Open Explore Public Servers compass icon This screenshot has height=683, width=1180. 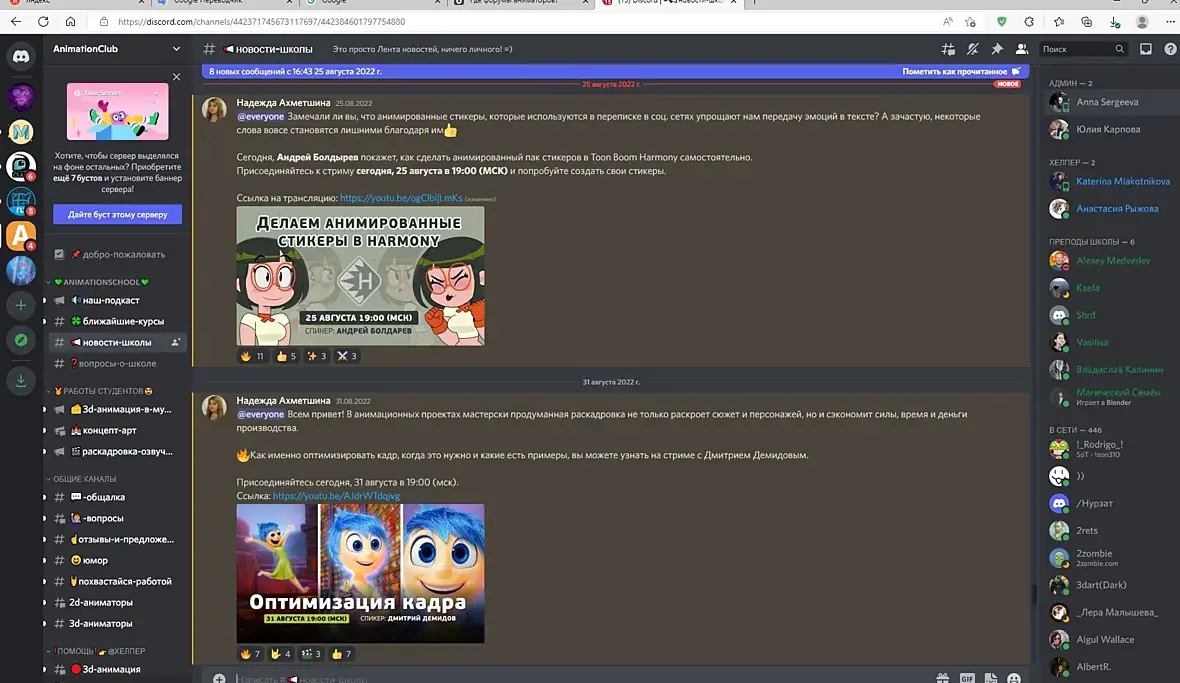coord(21,340)
